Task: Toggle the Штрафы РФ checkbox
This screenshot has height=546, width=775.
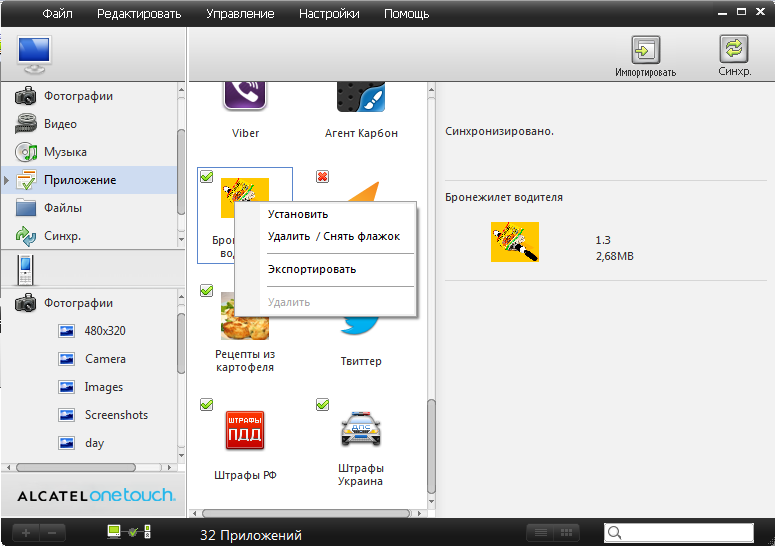Action: point(206,405)
